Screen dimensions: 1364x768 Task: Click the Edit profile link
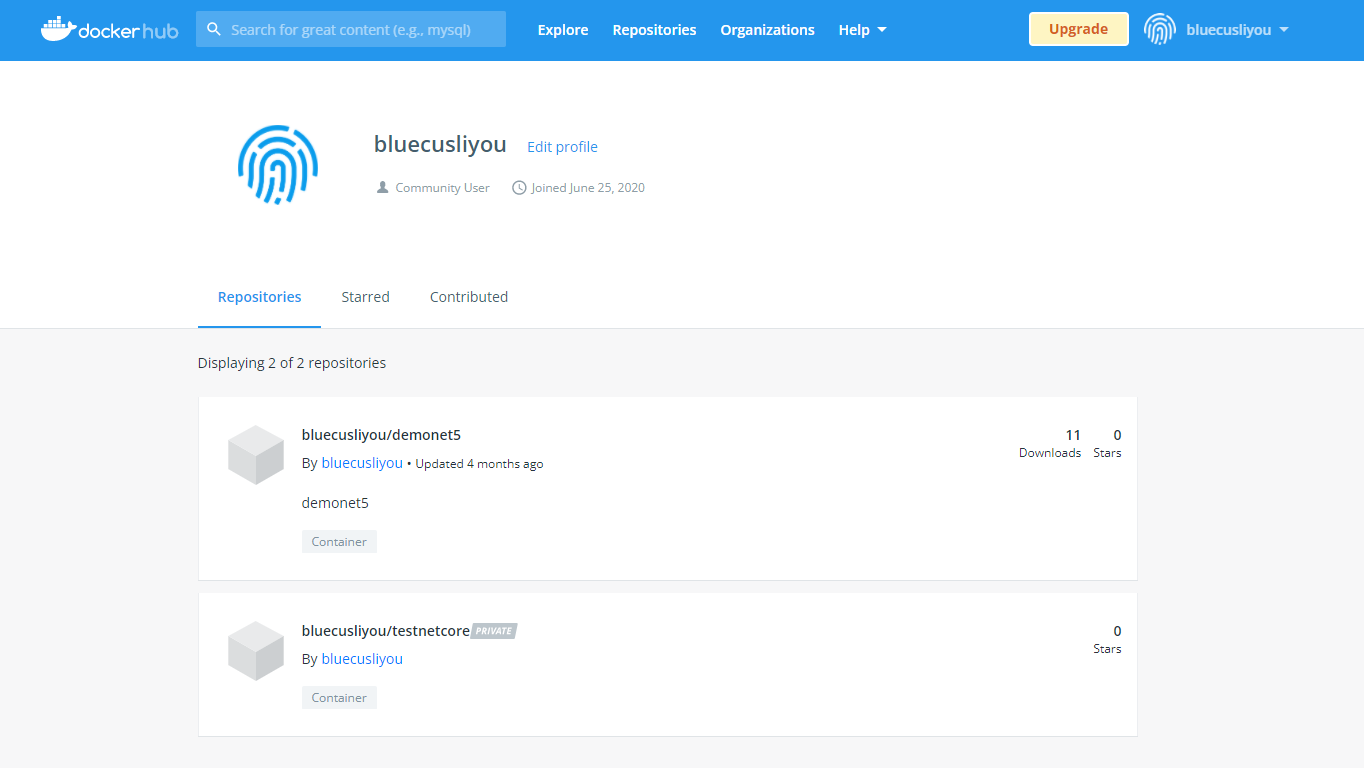click(x=562, y=147)
